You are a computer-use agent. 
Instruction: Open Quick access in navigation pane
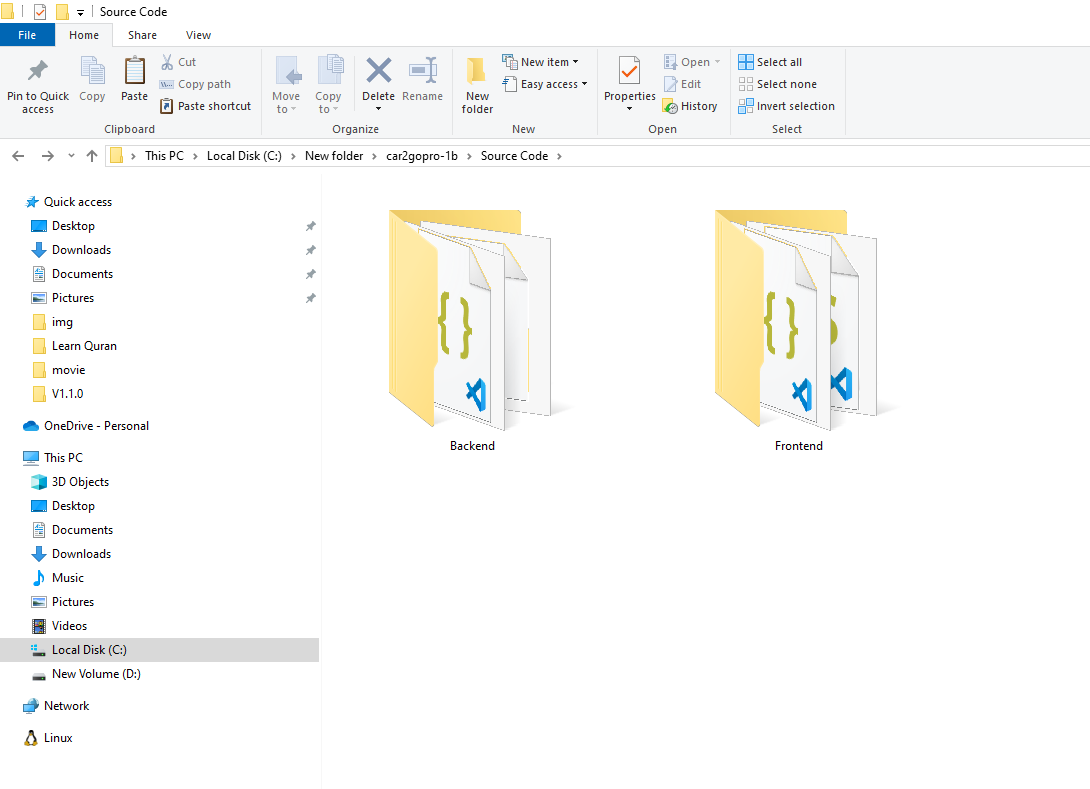point(78,202)
